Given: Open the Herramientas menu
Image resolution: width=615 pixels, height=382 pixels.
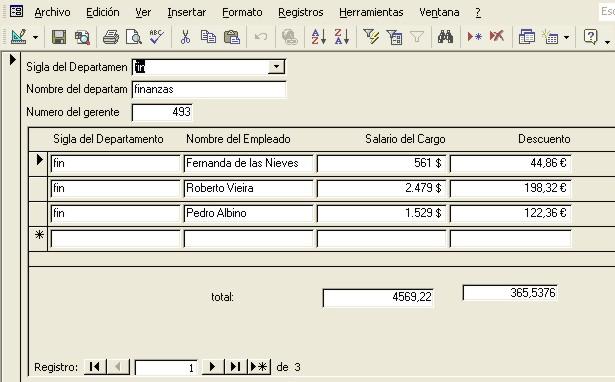Looking at the screenshot, I should point(371,12).
